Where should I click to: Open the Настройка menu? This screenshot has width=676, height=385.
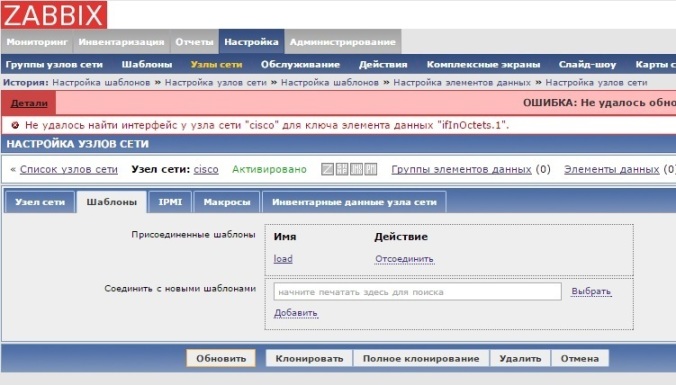click(x=251, y=42)
